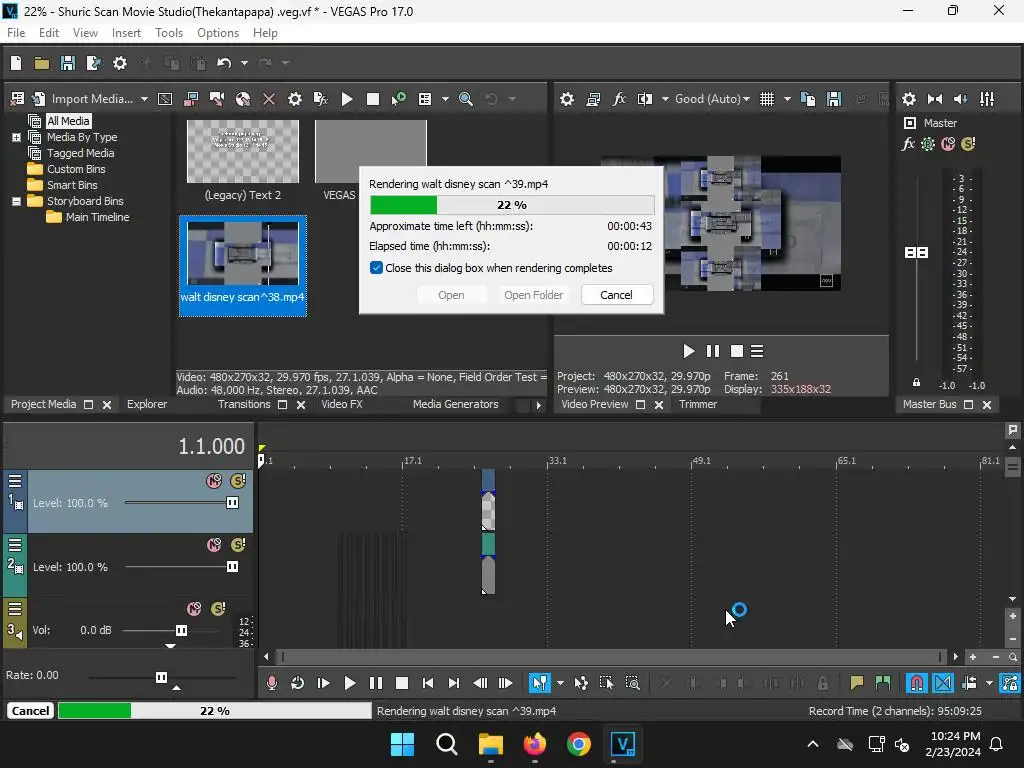This screenshot has height=768, width=1024.
Task: Click track 1 Level slider handle
Action: tap(232, 502)
